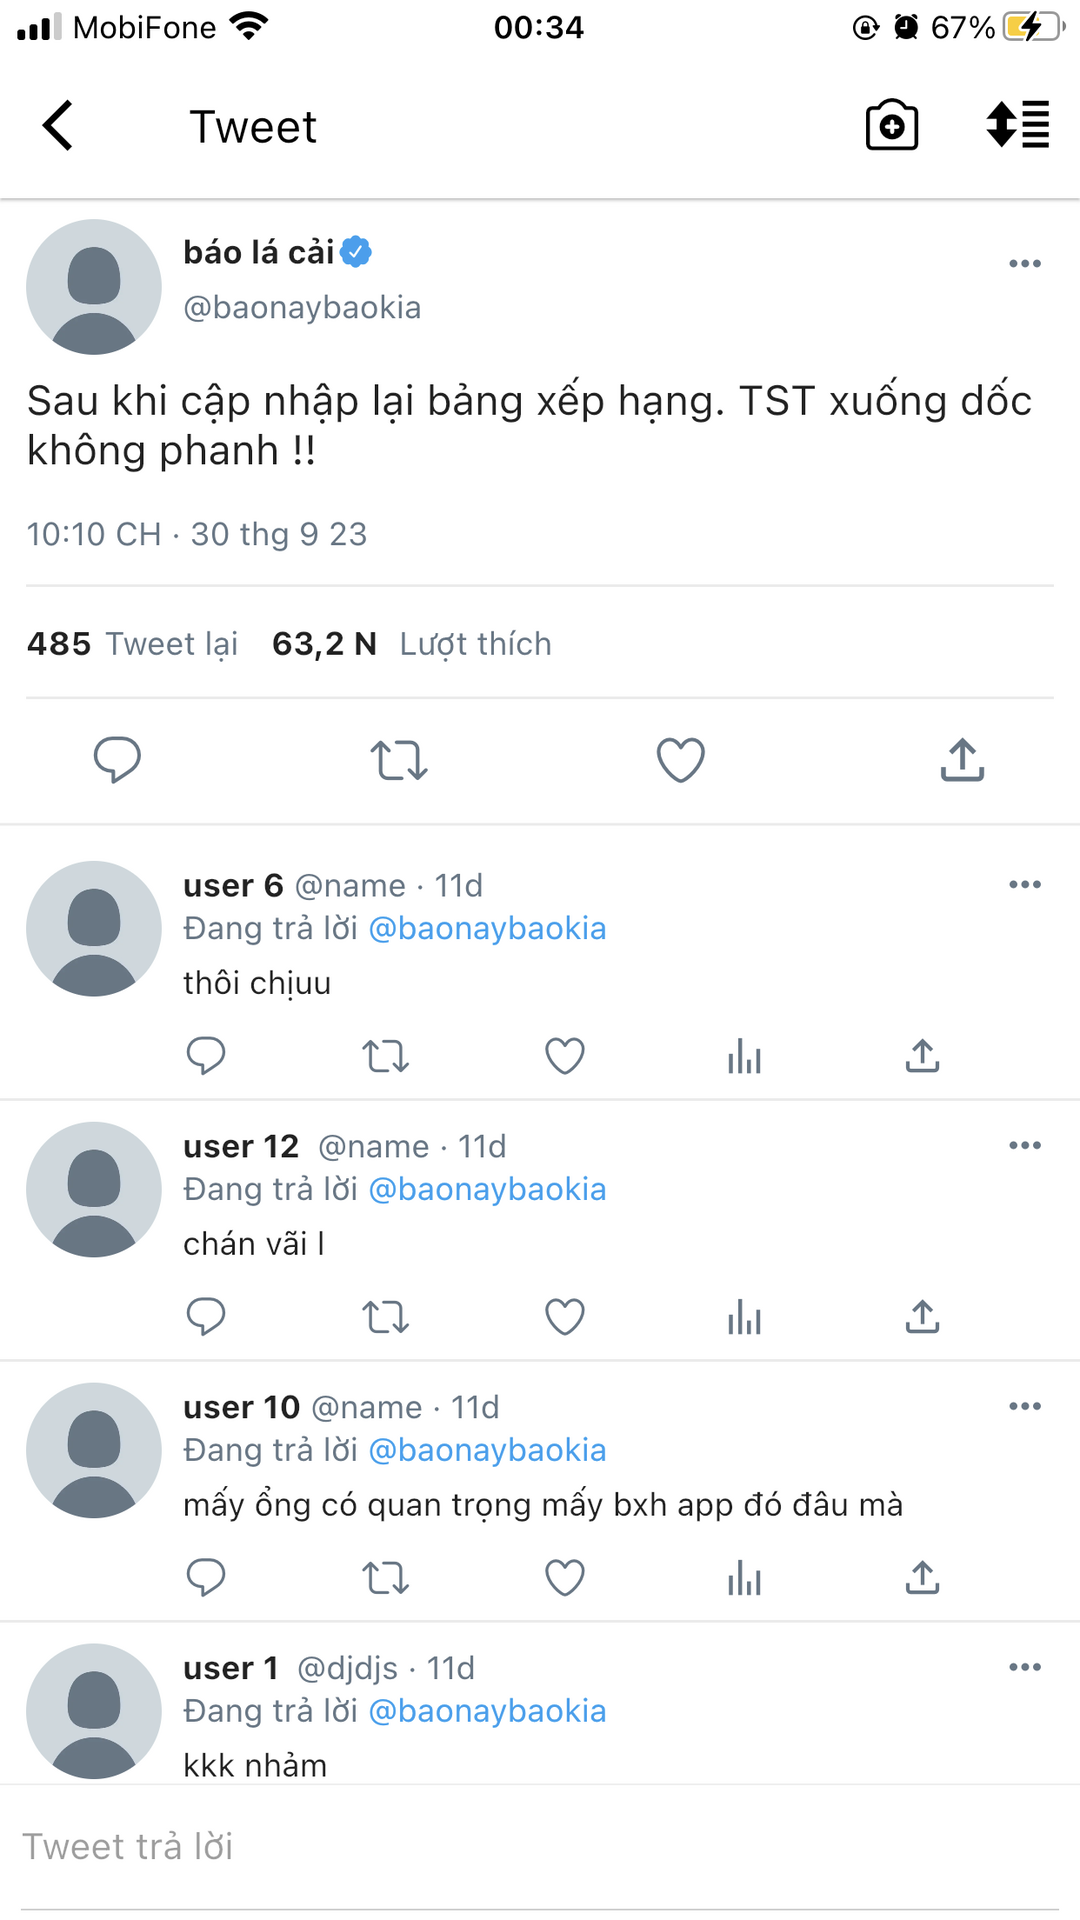The width and height of the screenshot is (1080, 1920).
Task: Like the main tweet by báo lá cải
Action: (680, 760)
